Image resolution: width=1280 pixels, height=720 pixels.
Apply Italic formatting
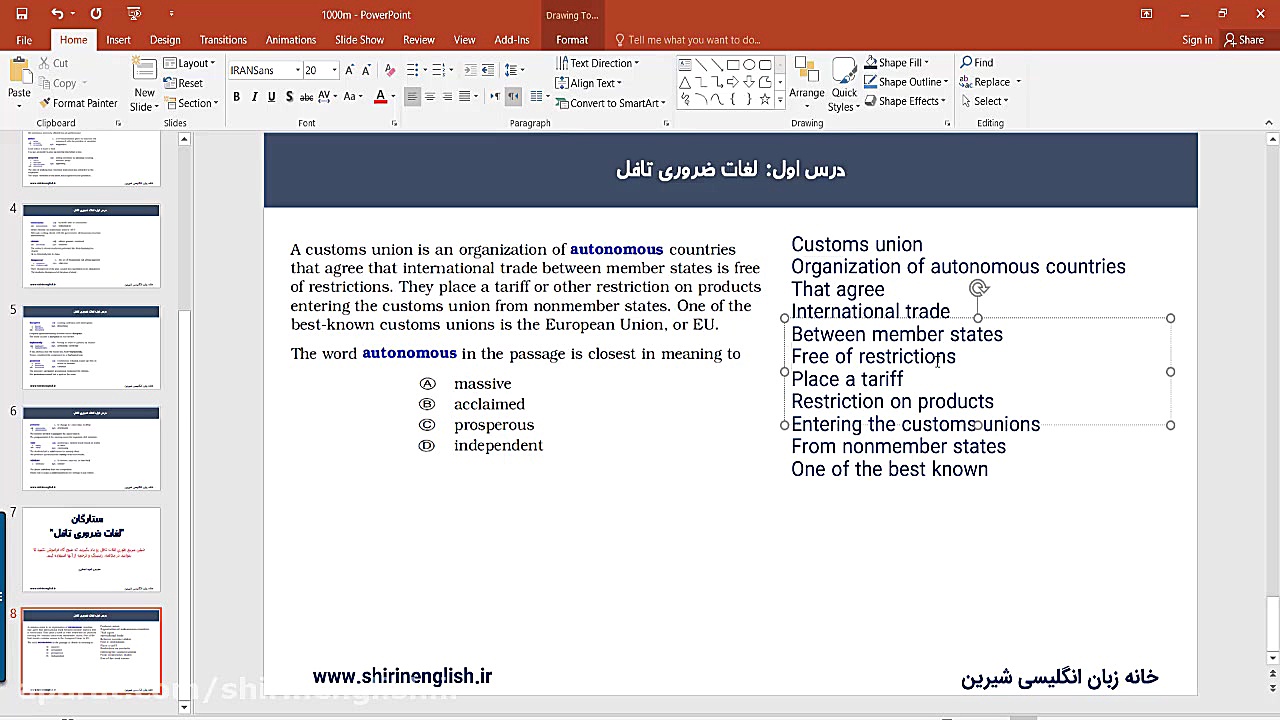point(254,97)
